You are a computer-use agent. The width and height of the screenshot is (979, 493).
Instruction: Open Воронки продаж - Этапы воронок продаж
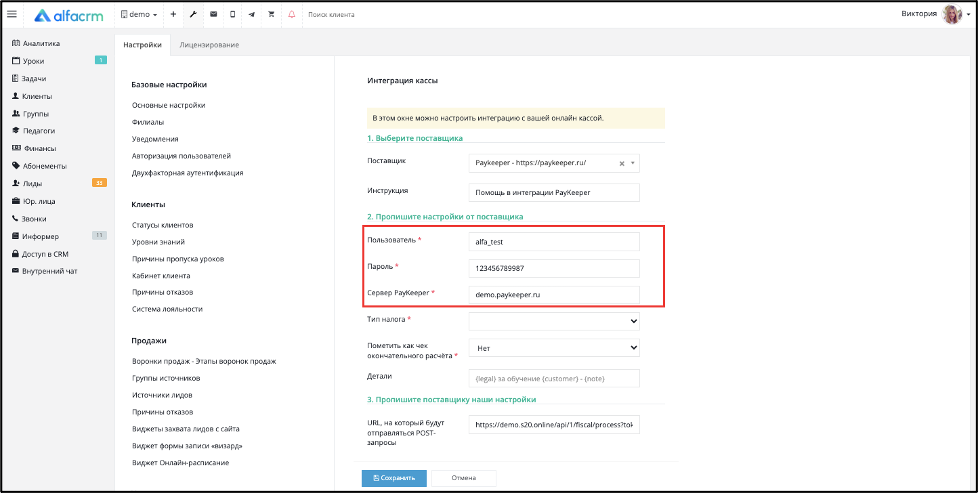204,361
